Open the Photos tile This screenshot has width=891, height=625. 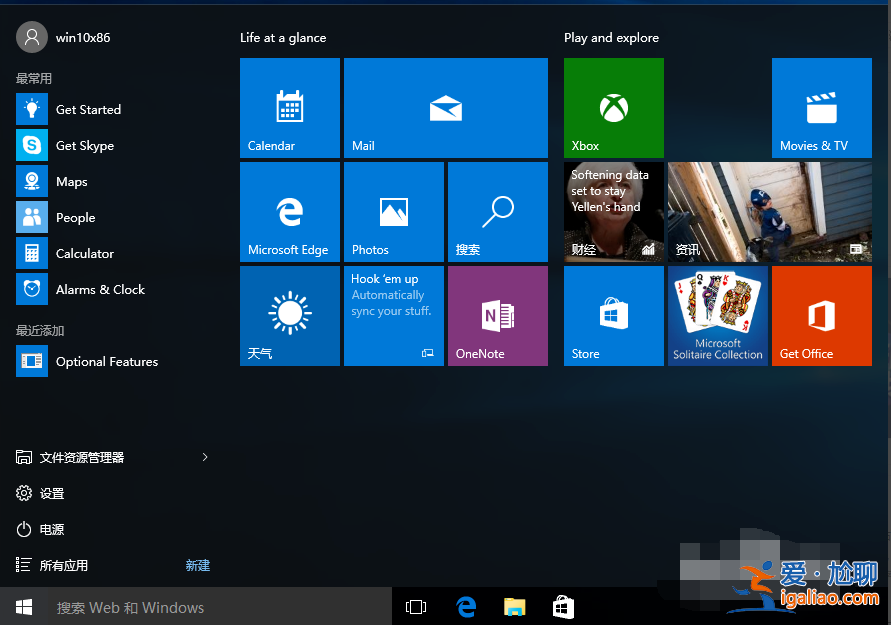tap(393, 211)
